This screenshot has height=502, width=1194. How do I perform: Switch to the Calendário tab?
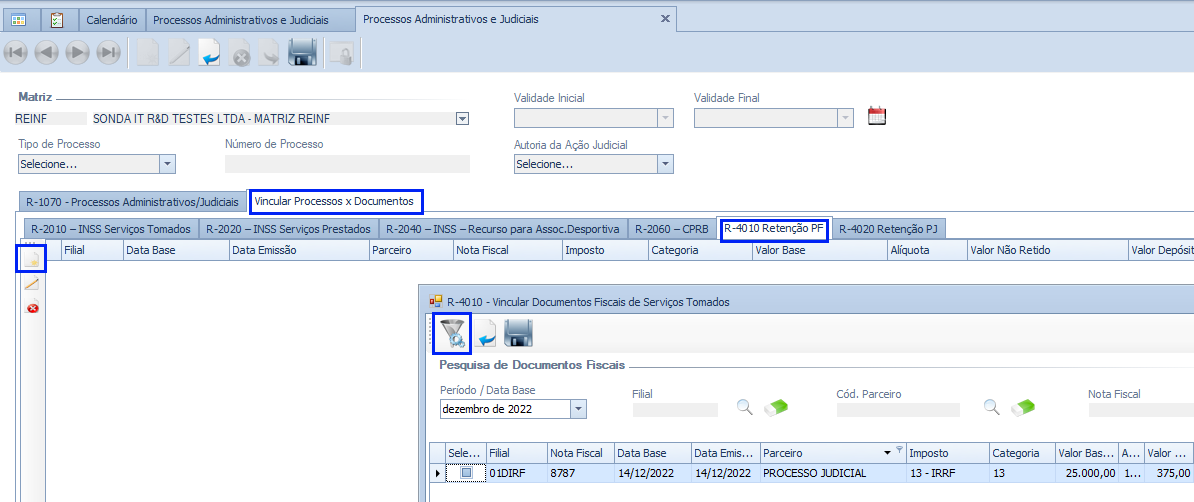[112, 20]
